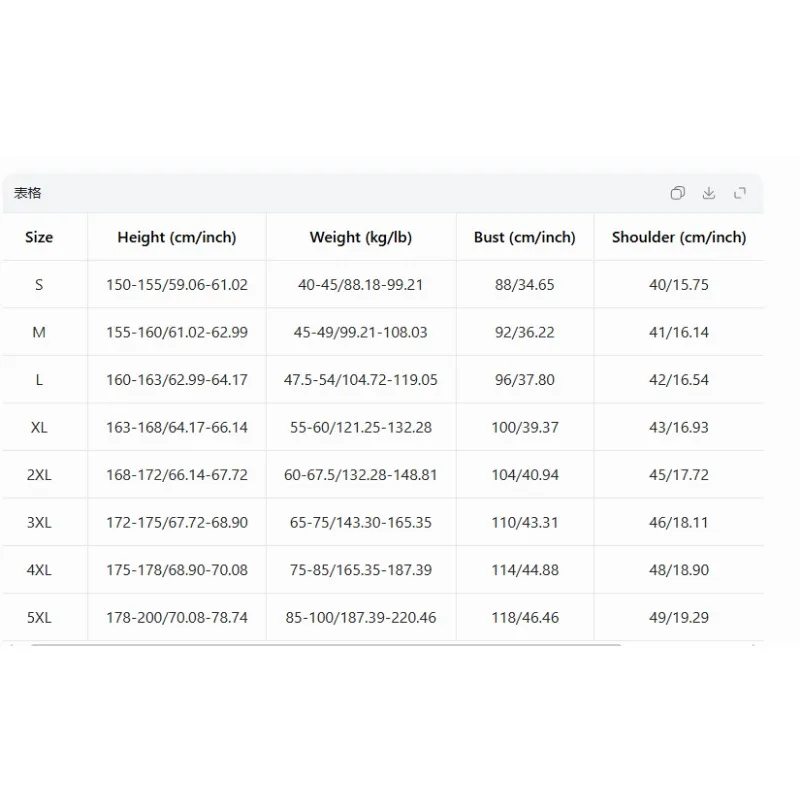Select the Size column header

(x=39, y=237)
